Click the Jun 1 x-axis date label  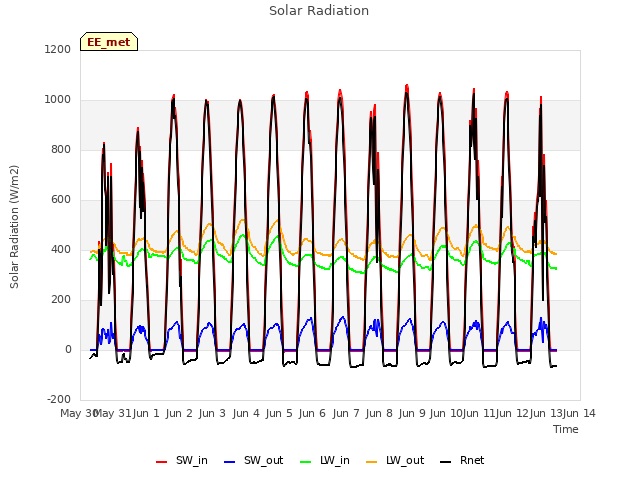click(x=146, y=413)
